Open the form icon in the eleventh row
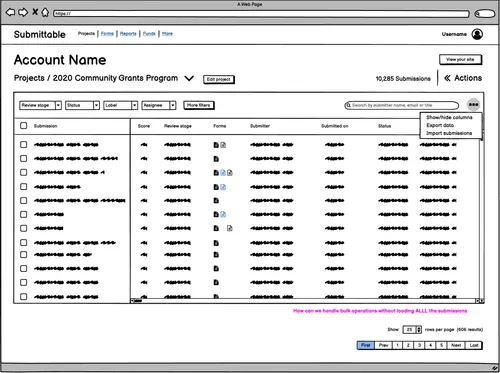Image resolution: width=500 pixels, height=373 pixels. tap(216, 283)
